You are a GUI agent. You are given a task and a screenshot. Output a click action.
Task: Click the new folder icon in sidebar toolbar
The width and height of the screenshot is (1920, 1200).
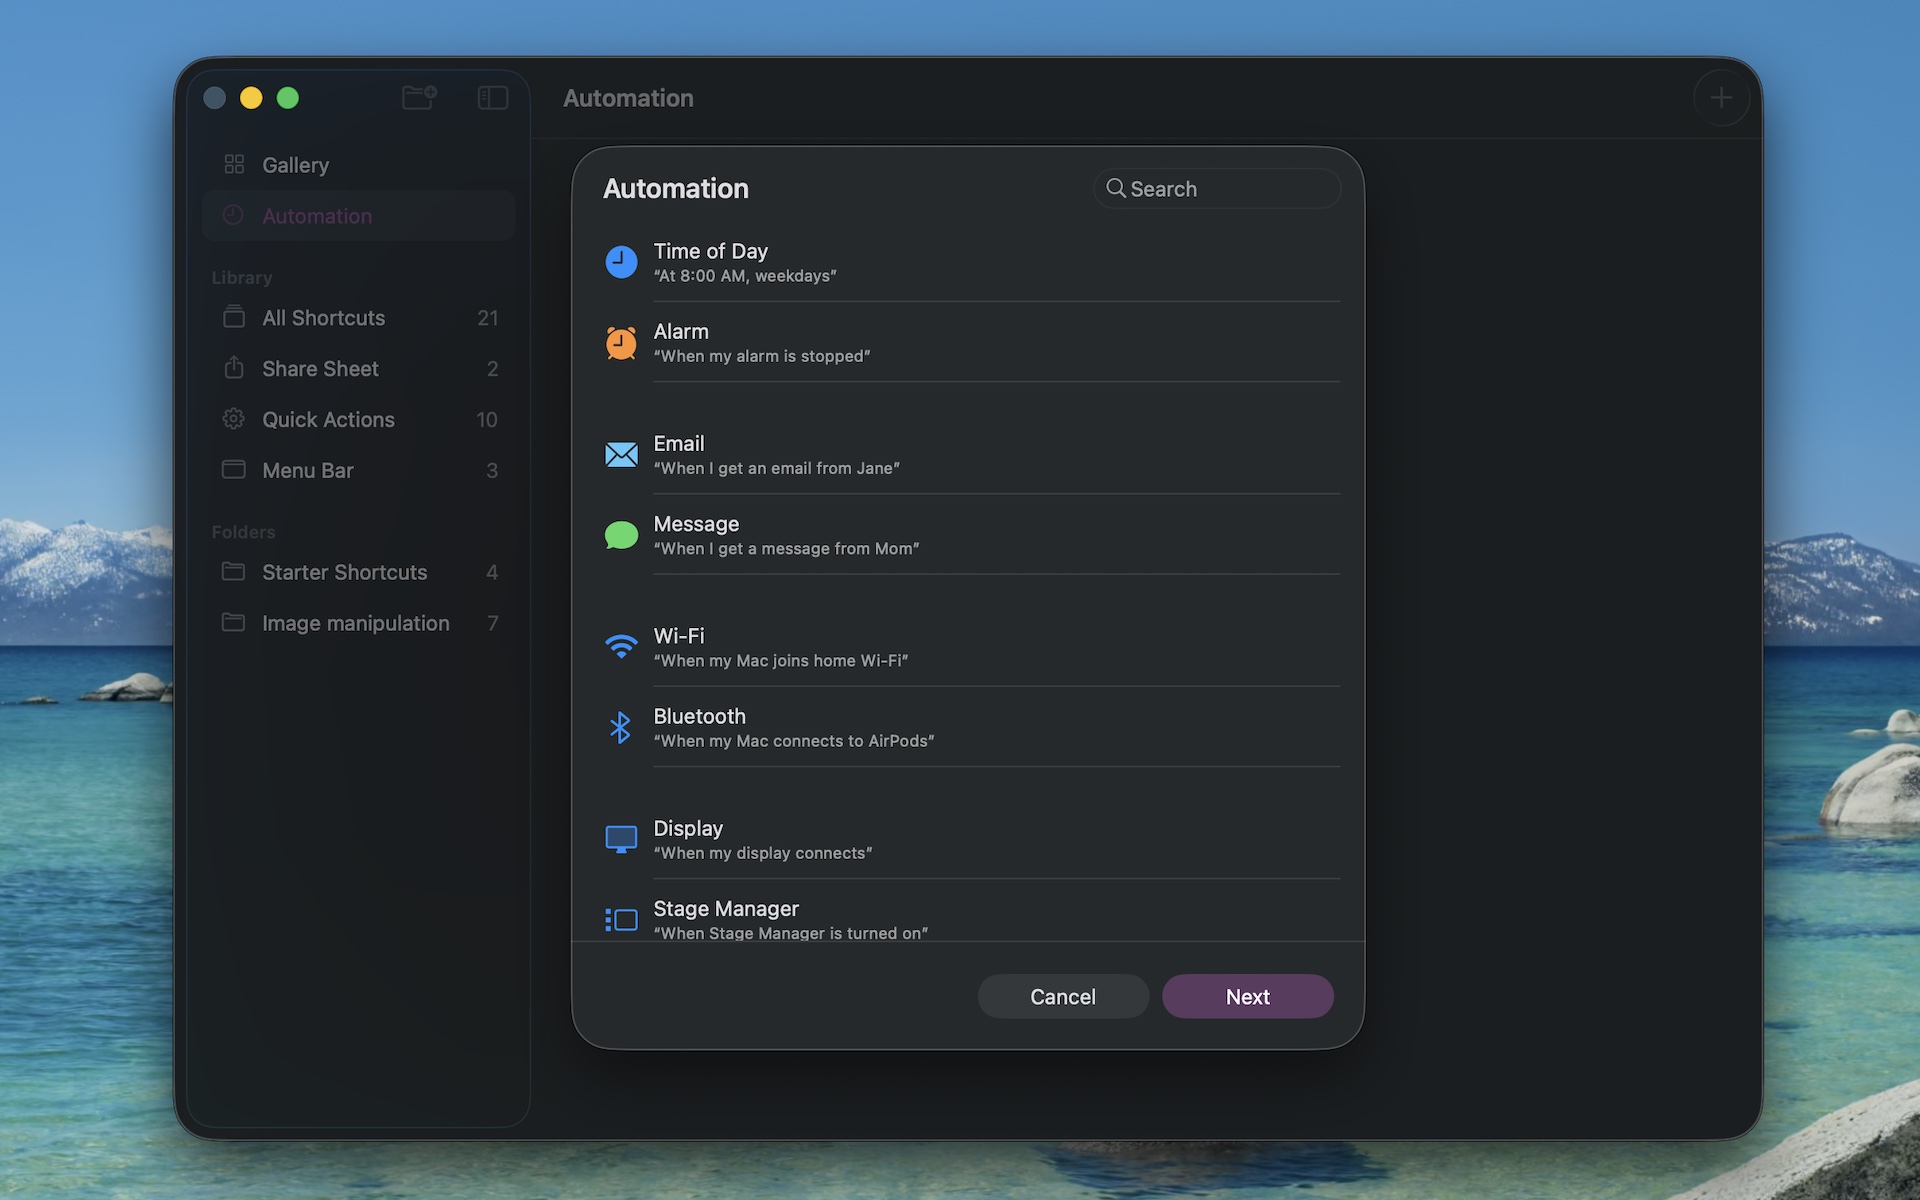click(x=419, y=97)
